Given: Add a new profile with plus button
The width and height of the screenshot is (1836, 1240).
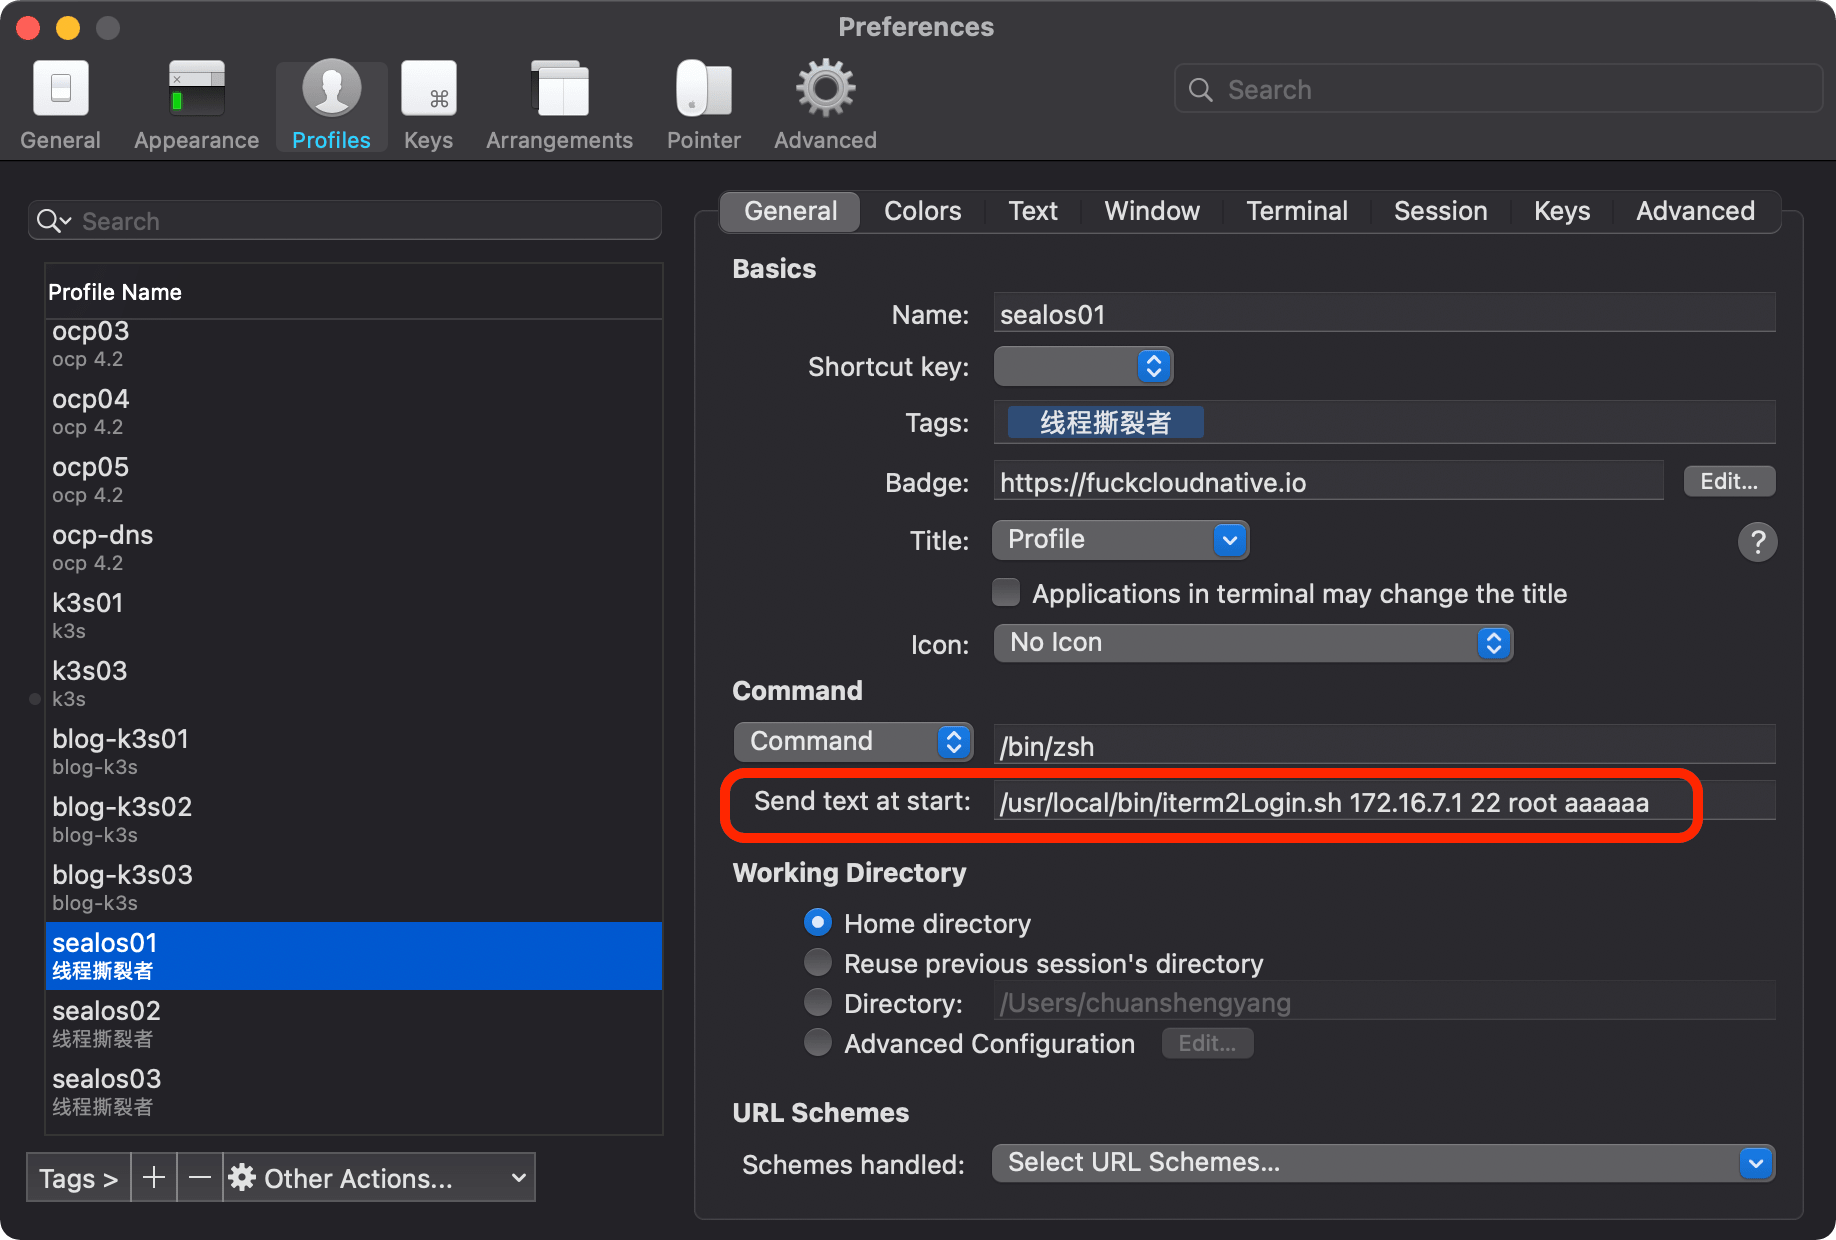Looking at the screenshot, I should [x=154, y=1178].
